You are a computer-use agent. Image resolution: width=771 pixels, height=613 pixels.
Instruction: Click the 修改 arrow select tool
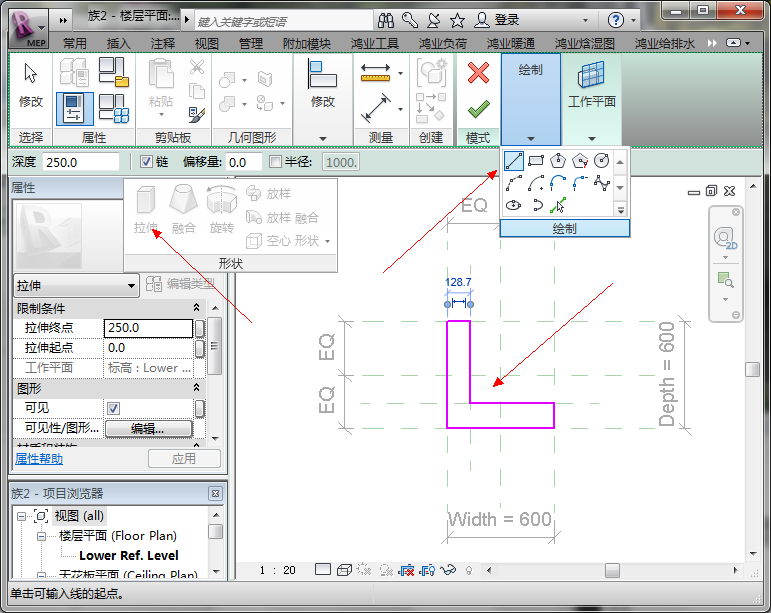click(x=31, y=84)
